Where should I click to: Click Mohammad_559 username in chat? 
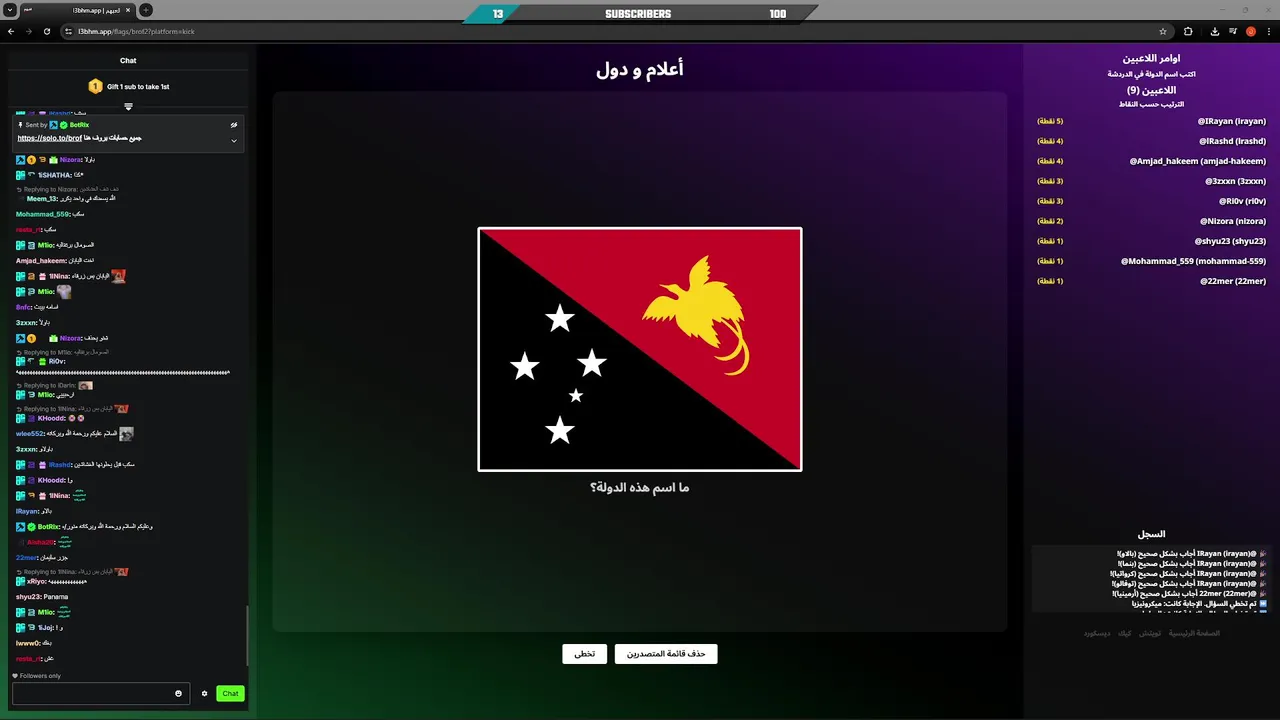tap(43, 214)
